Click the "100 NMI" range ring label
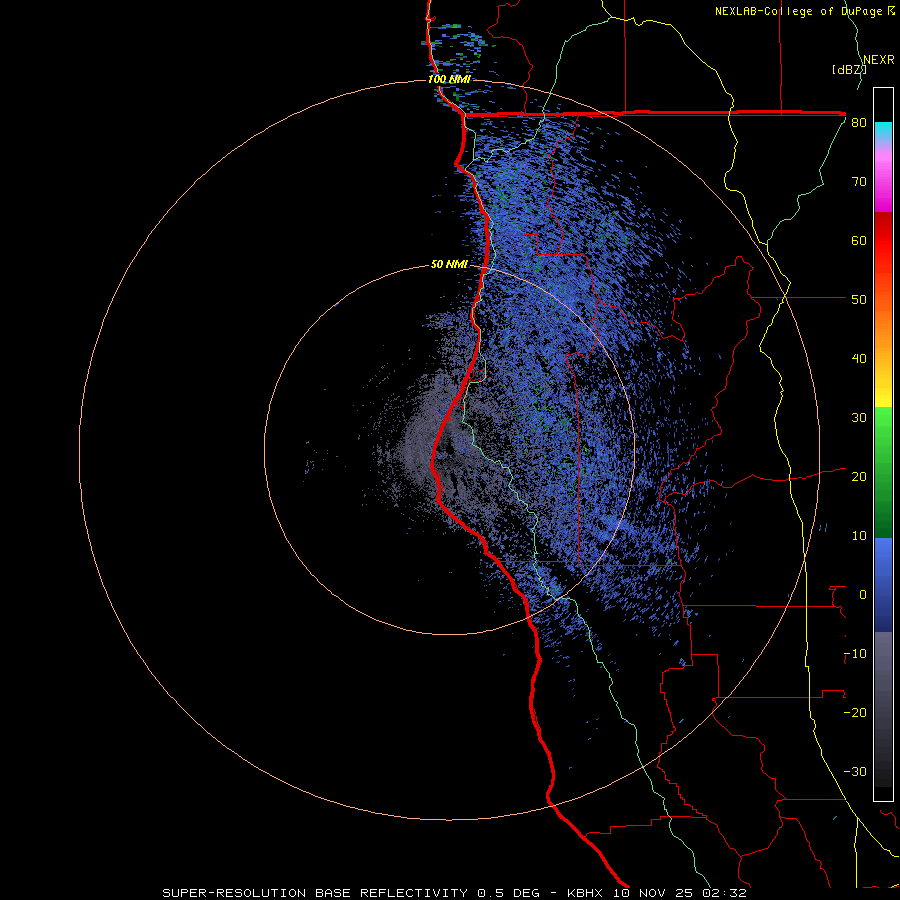This screenshot has height=900, width=900. click(449, 79)
